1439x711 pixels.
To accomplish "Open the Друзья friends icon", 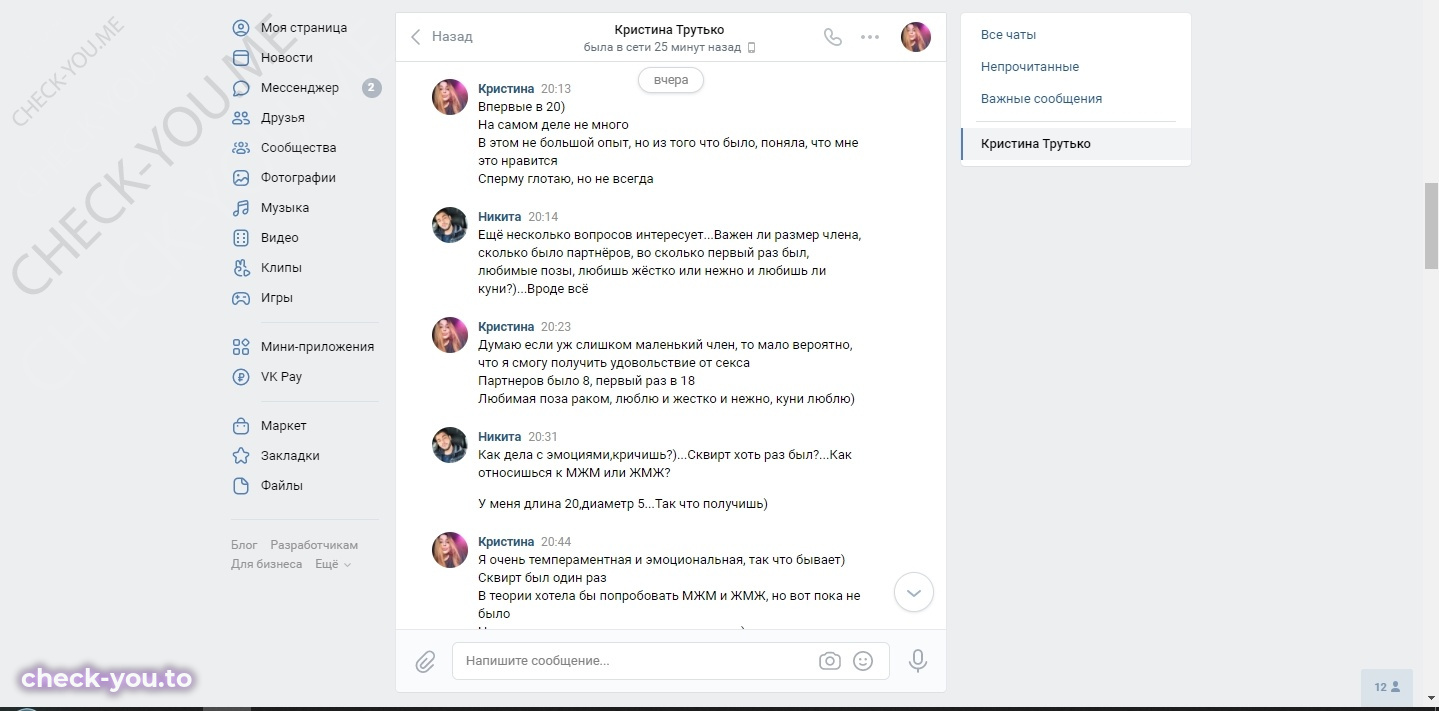I will coord(241,118).
